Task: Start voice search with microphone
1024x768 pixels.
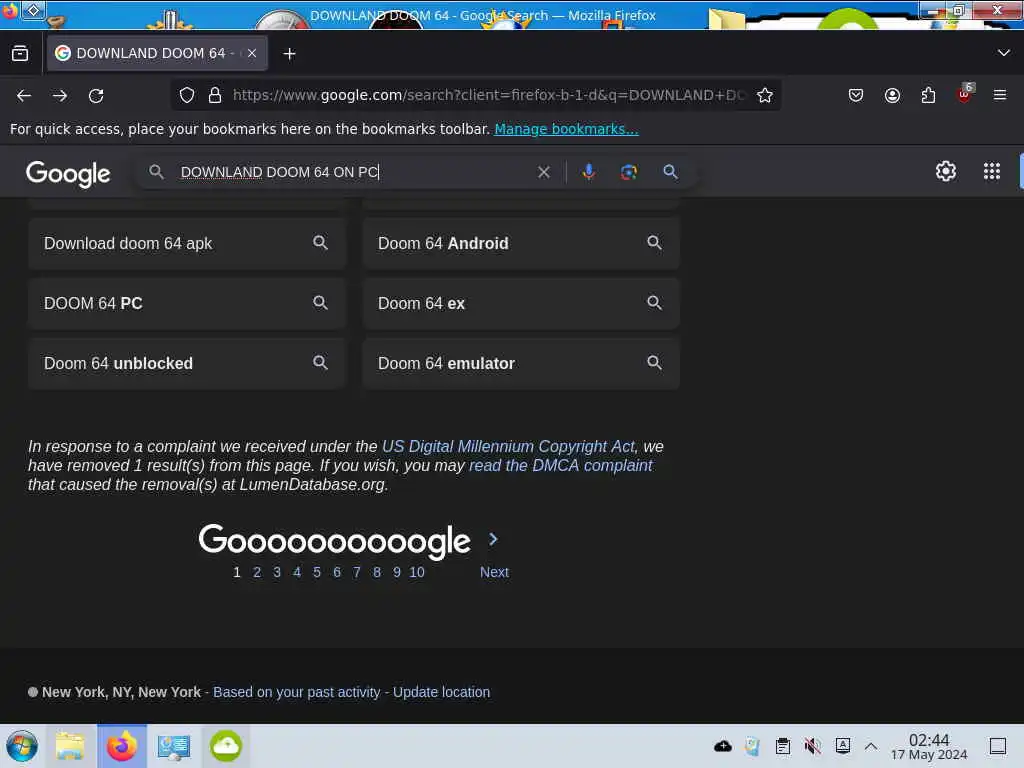Action: 588,172
